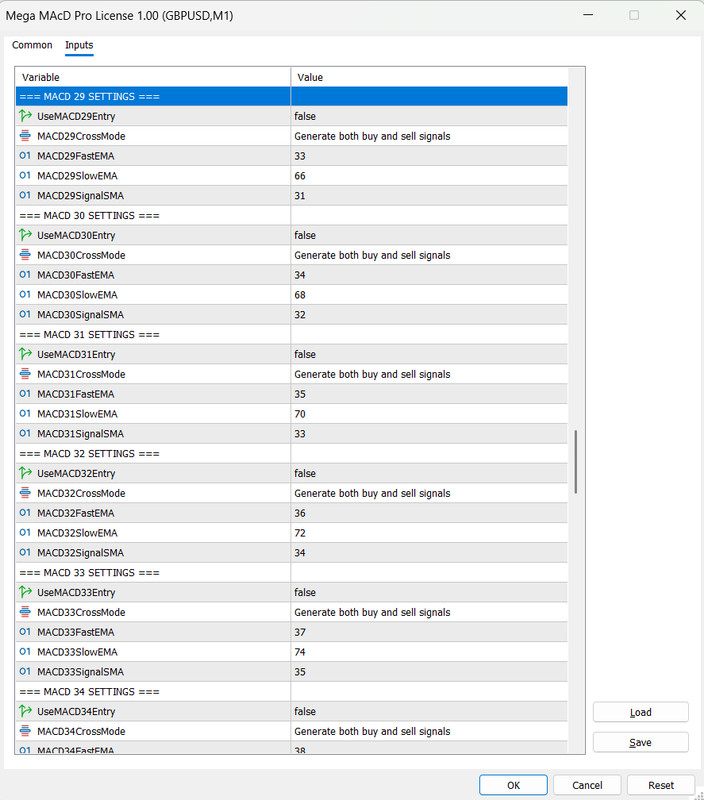Viewport: 704px width, 800px height.
Task: Click the enum icon beside MACD32CrossMode
Action: point(25,493)
